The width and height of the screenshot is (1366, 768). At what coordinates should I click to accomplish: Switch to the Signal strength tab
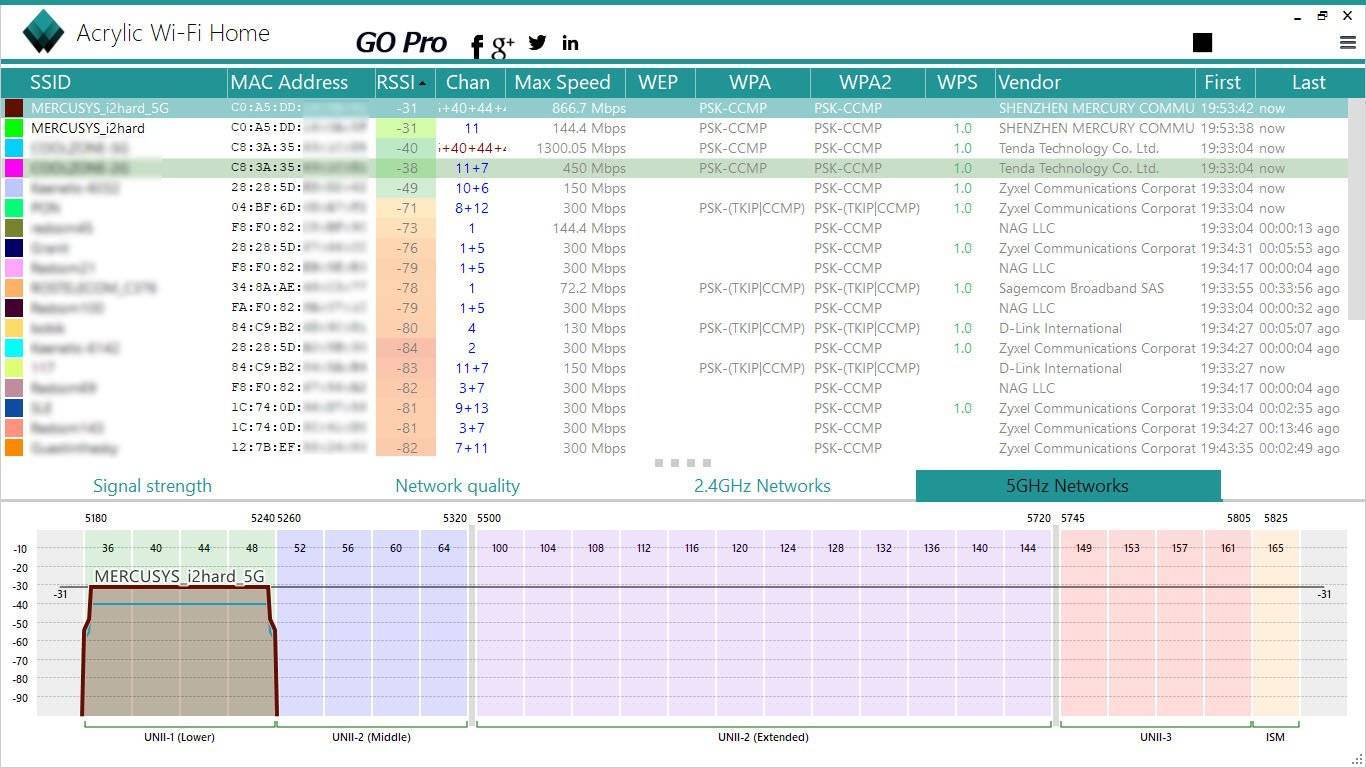coord(152,486)
